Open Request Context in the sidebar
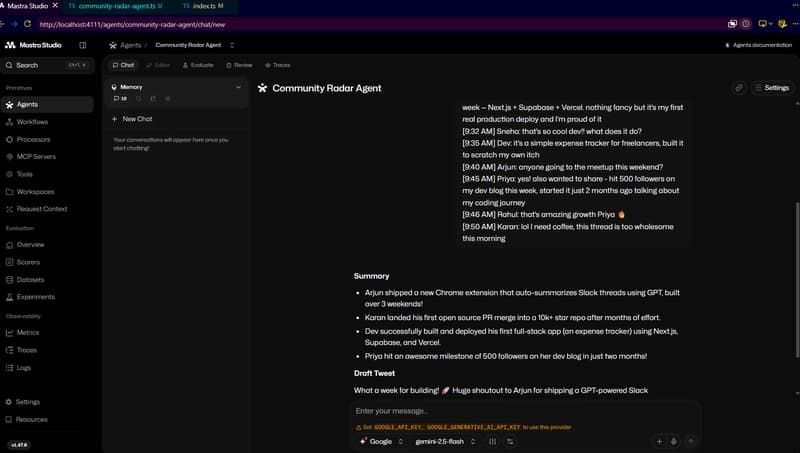Screen dimensions: 800x453 (x=47, y=209)
